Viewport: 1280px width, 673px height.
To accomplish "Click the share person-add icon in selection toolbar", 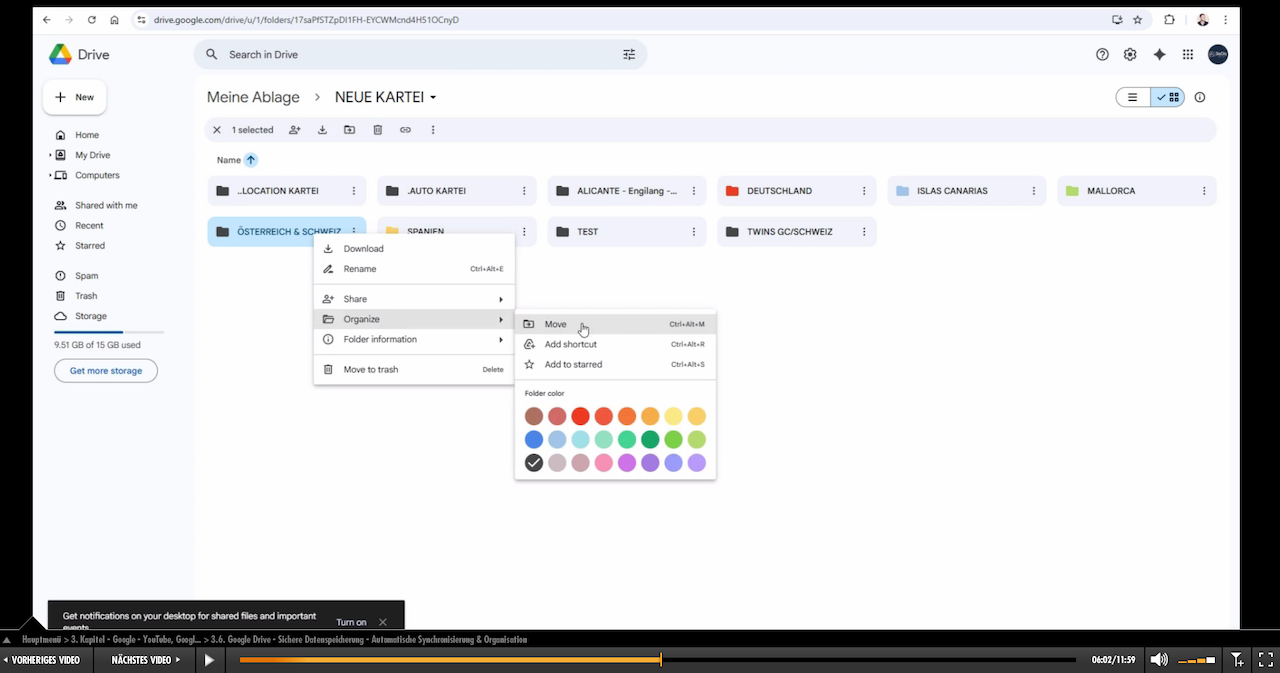I will tap(295, 130).
